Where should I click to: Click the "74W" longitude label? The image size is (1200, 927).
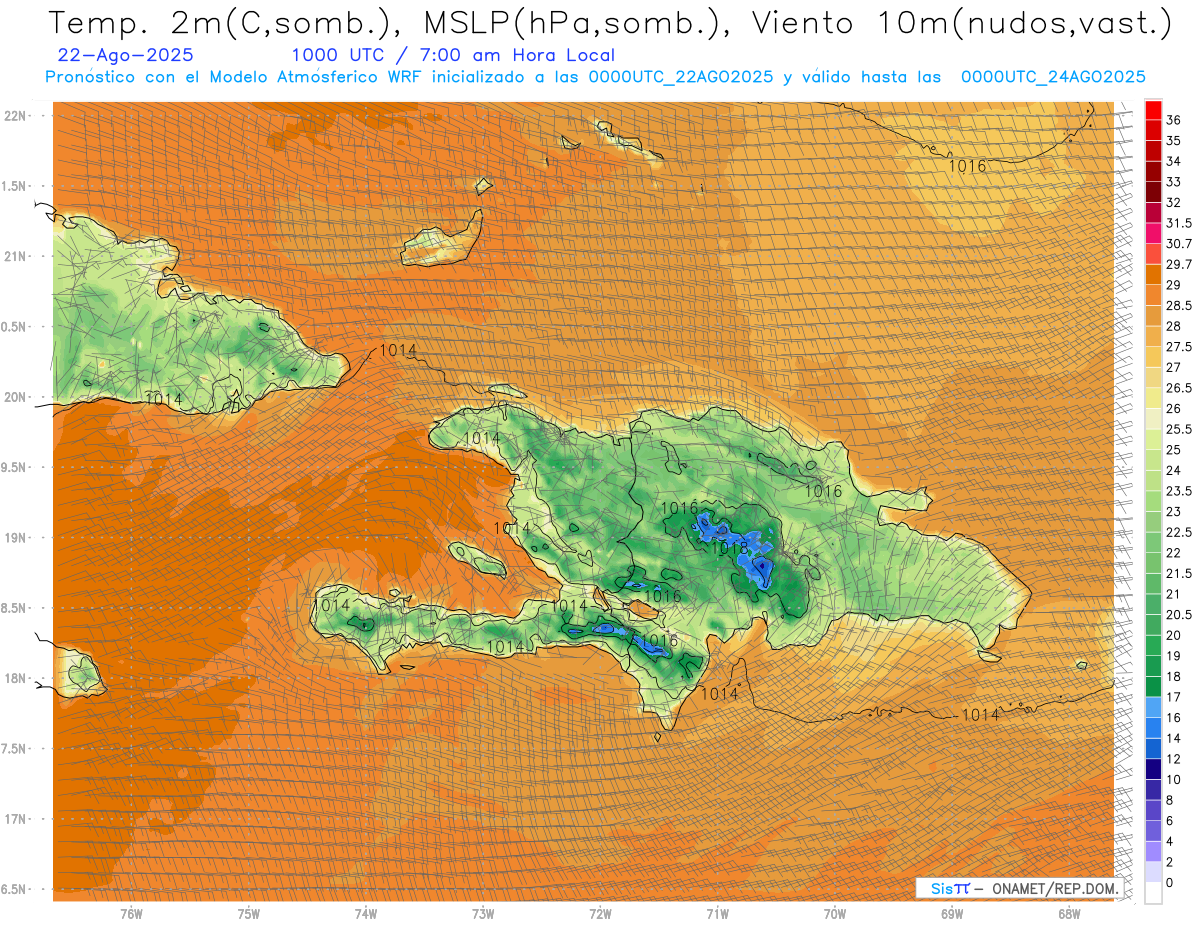(x=366, y=914)
